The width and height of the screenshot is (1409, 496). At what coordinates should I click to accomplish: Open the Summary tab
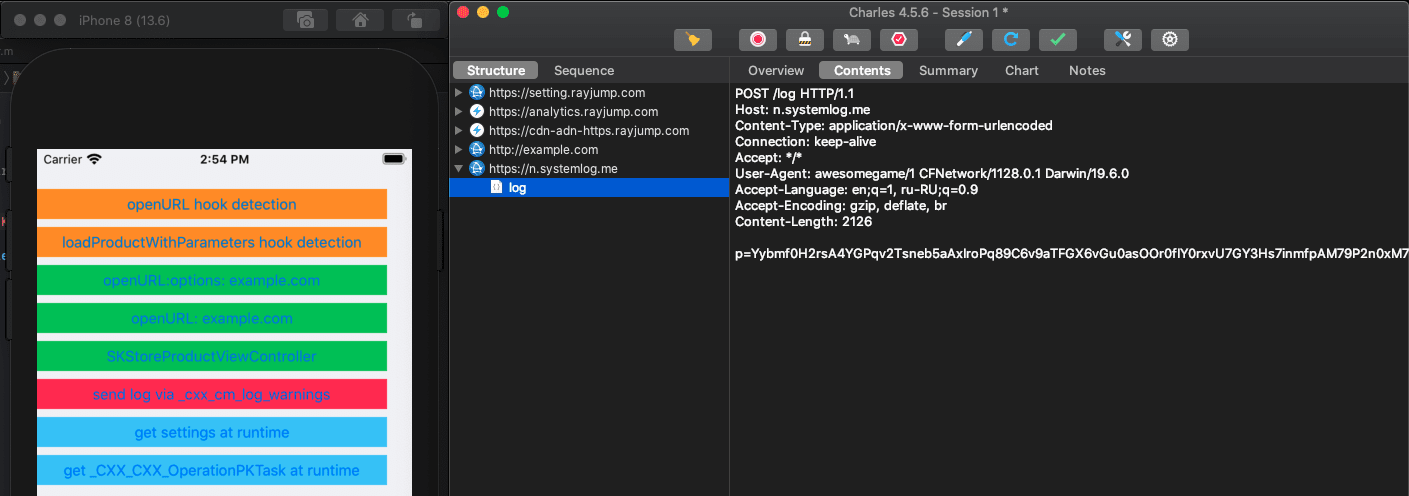[x=948, y=70]
